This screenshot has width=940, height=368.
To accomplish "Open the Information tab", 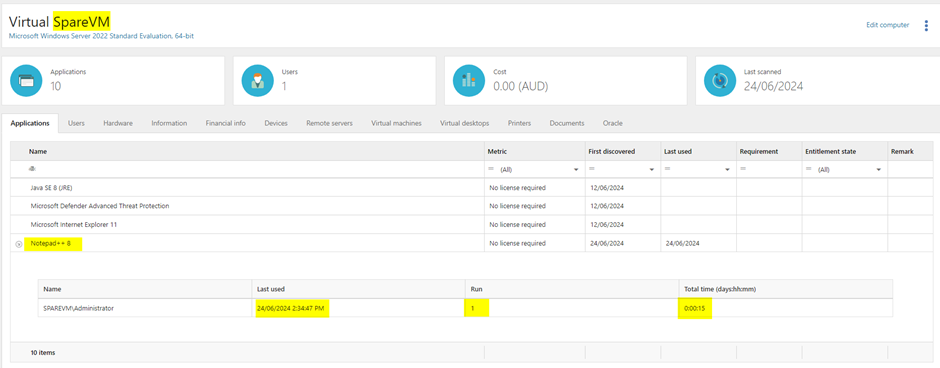I will pyautogui.click(x=169, y=123).
